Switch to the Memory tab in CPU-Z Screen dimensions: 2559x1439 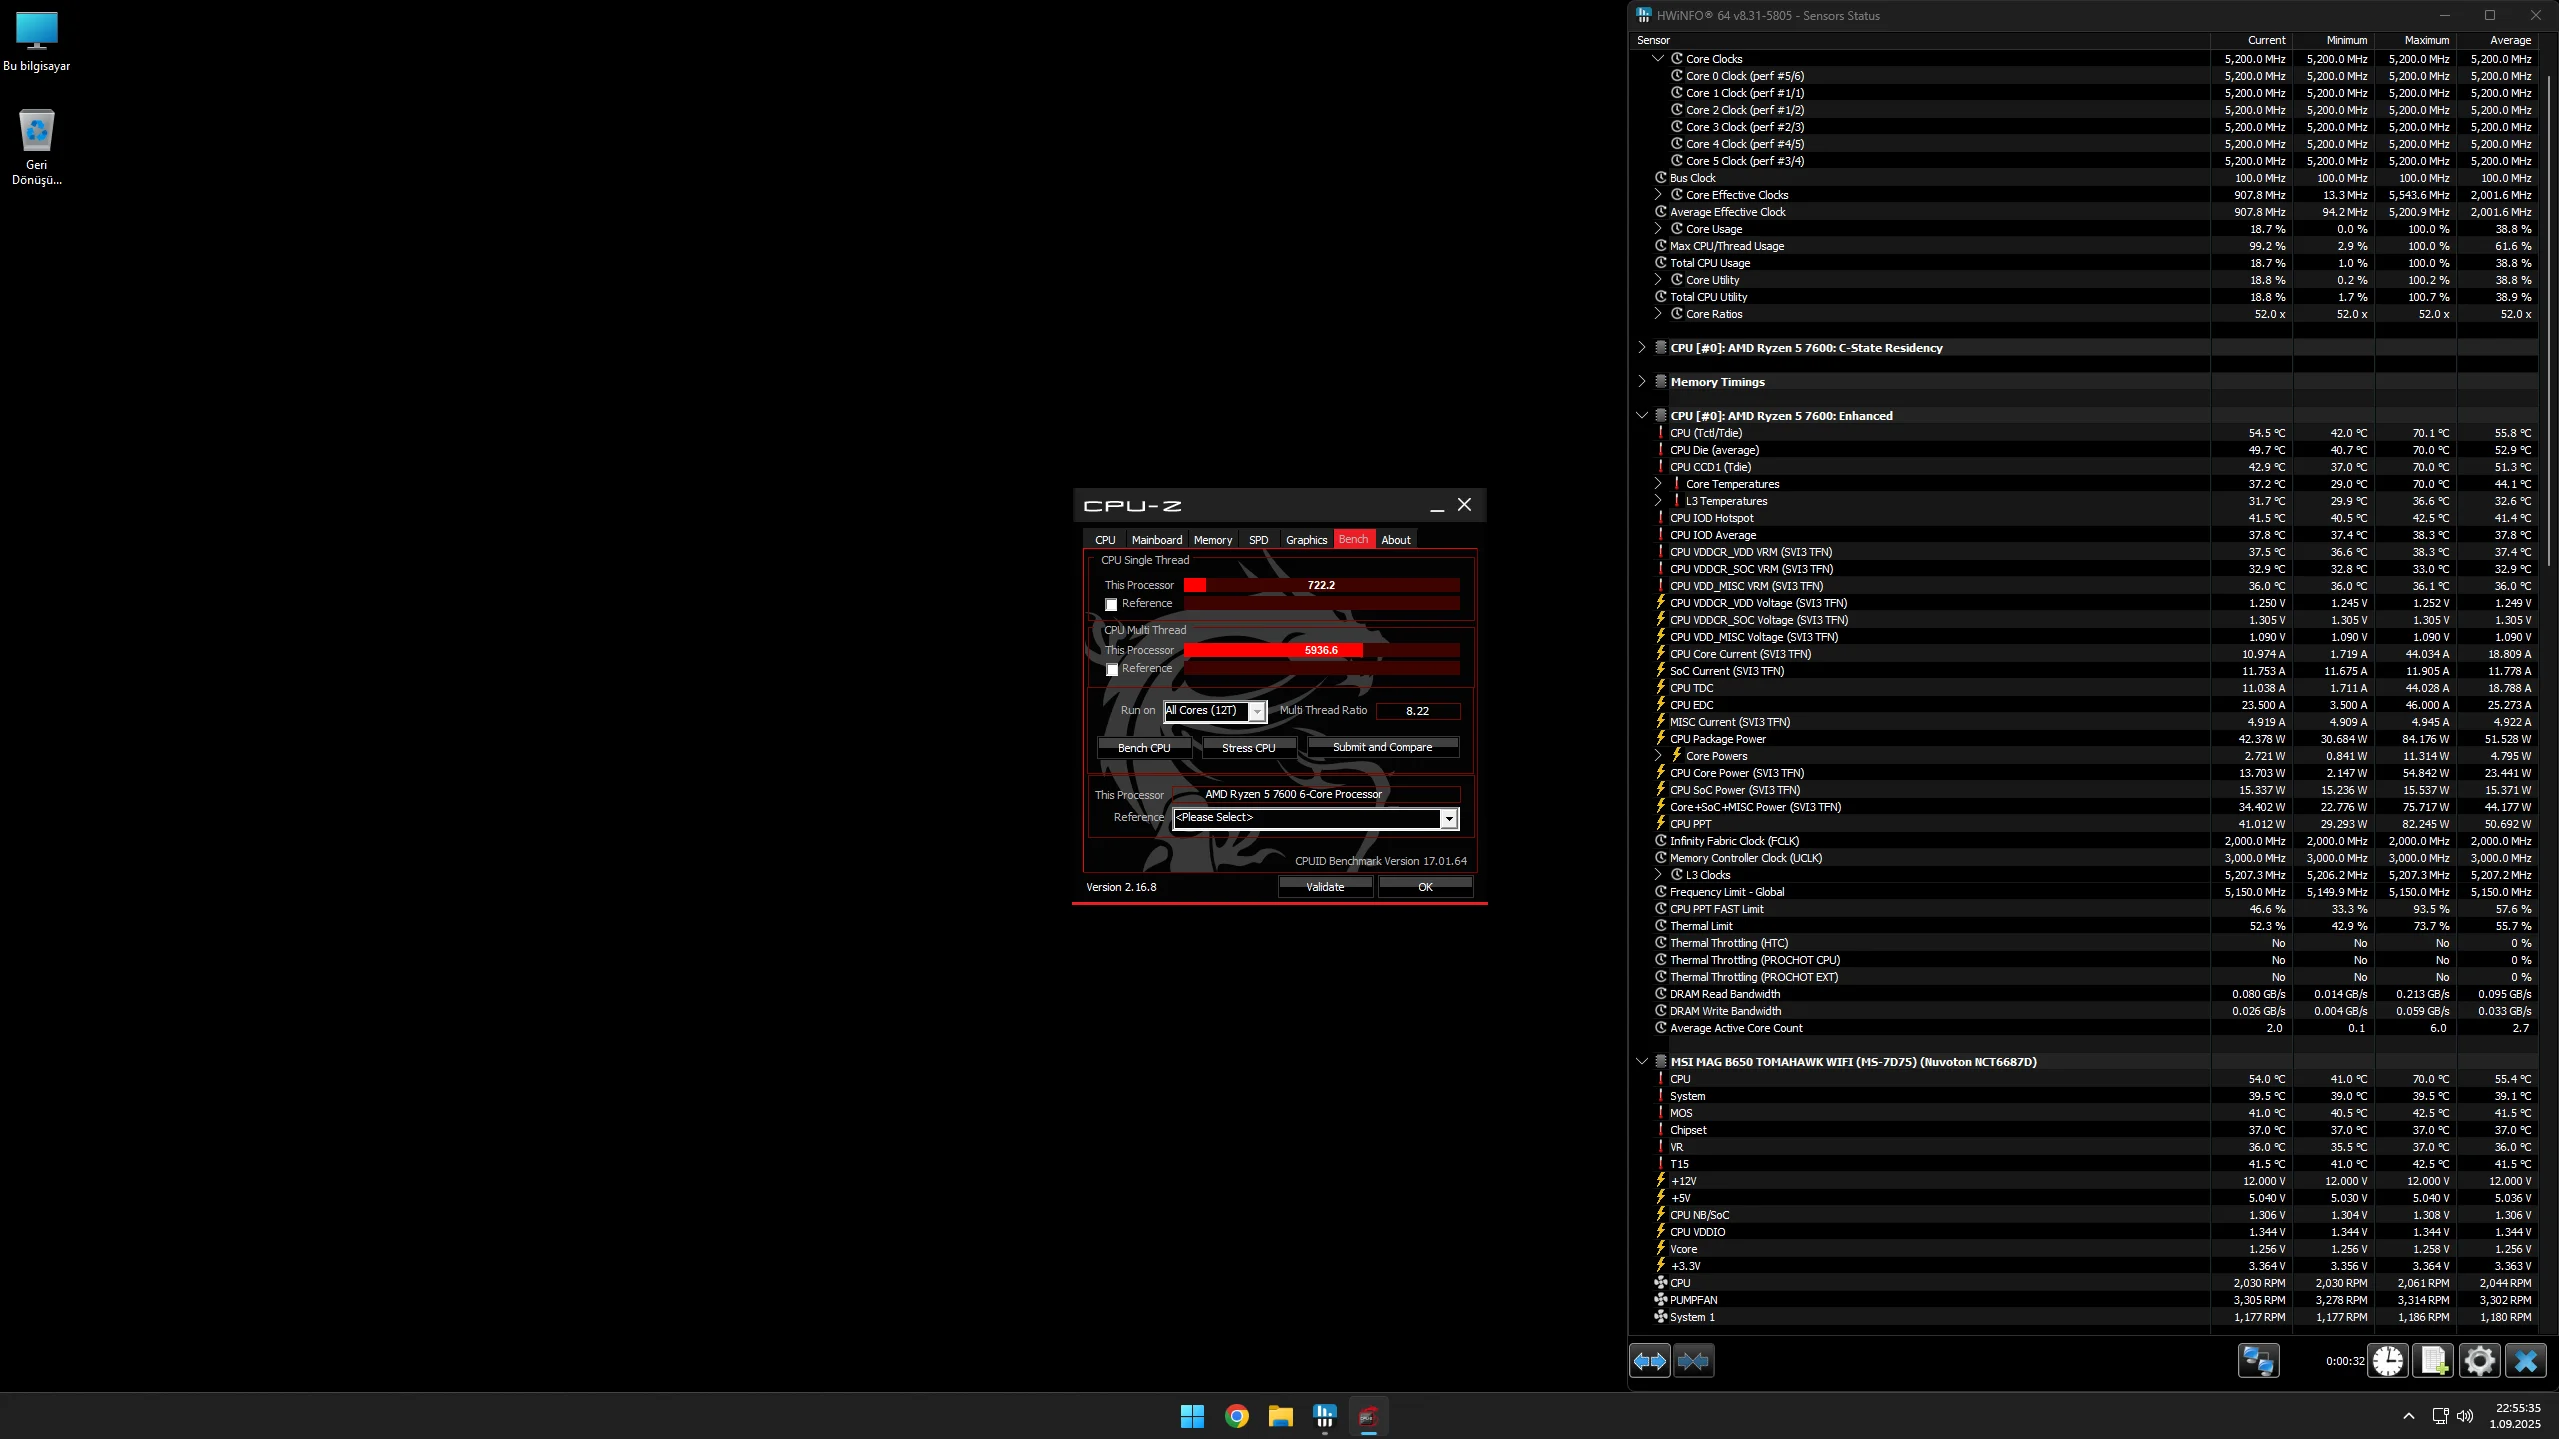click(1212, 540)
